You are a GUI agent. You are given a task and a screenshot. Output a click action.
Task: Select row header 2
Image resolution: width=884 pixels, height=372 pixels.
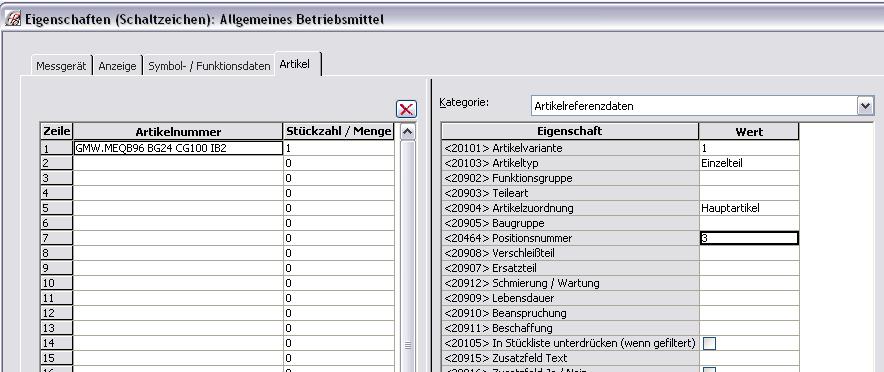56,163
